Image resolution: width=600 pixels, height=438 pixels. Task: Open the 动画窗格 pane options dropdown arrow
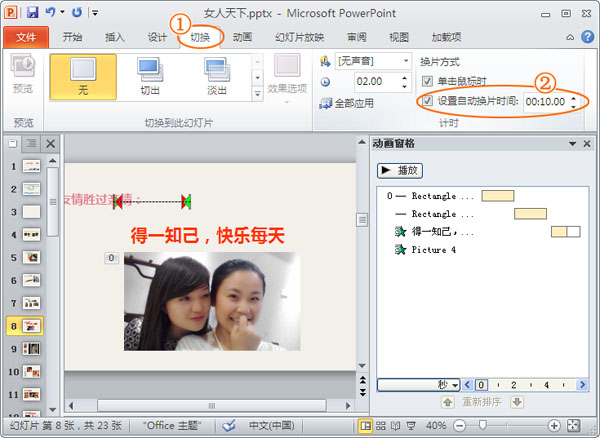tap(572, 144)
